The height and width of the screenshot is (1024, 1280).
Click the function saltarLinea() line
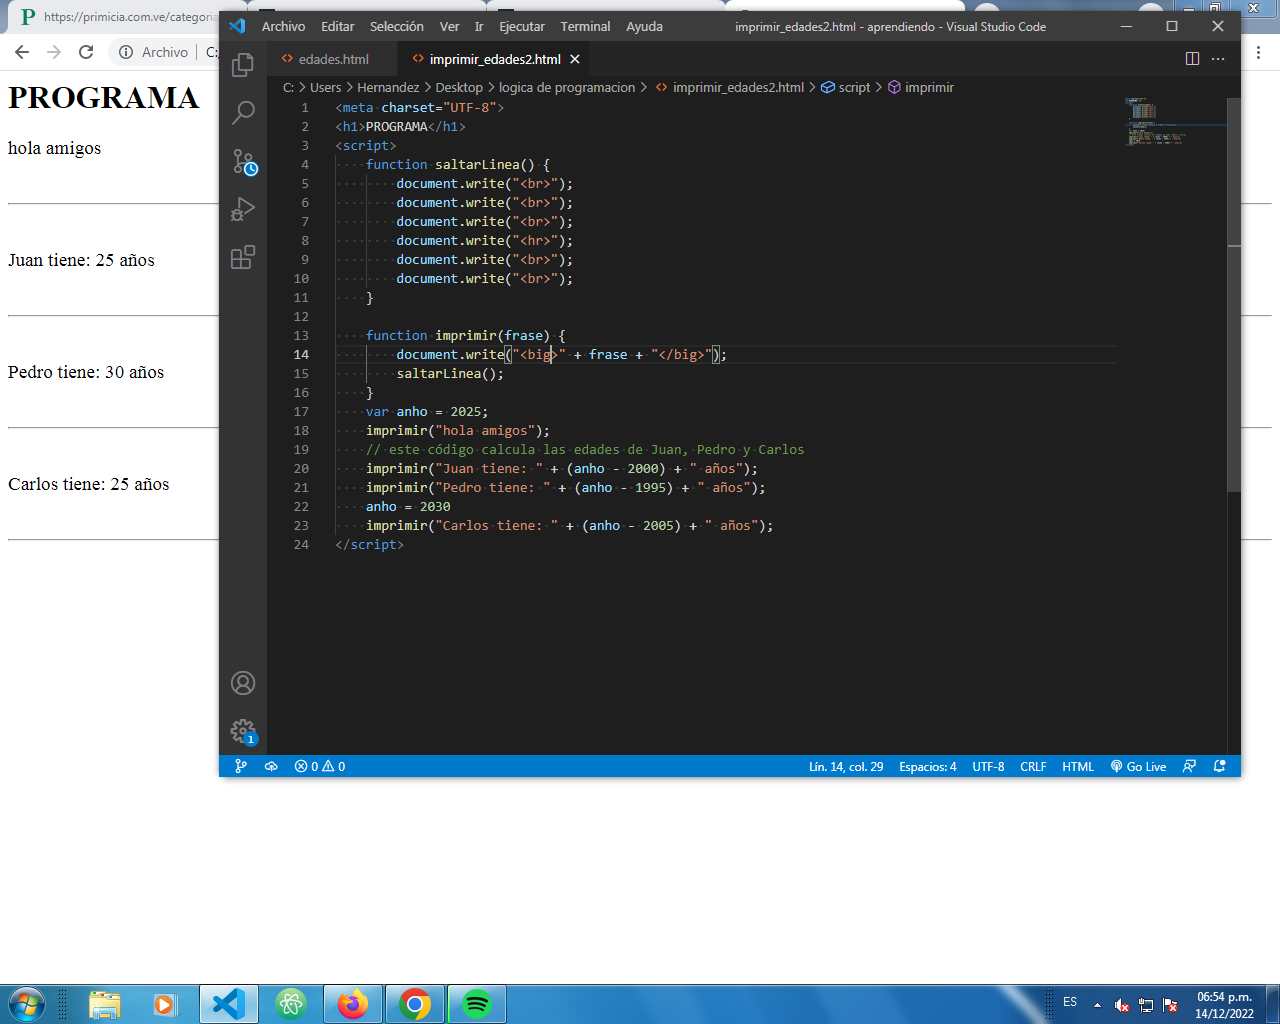[x=457, y=164]
